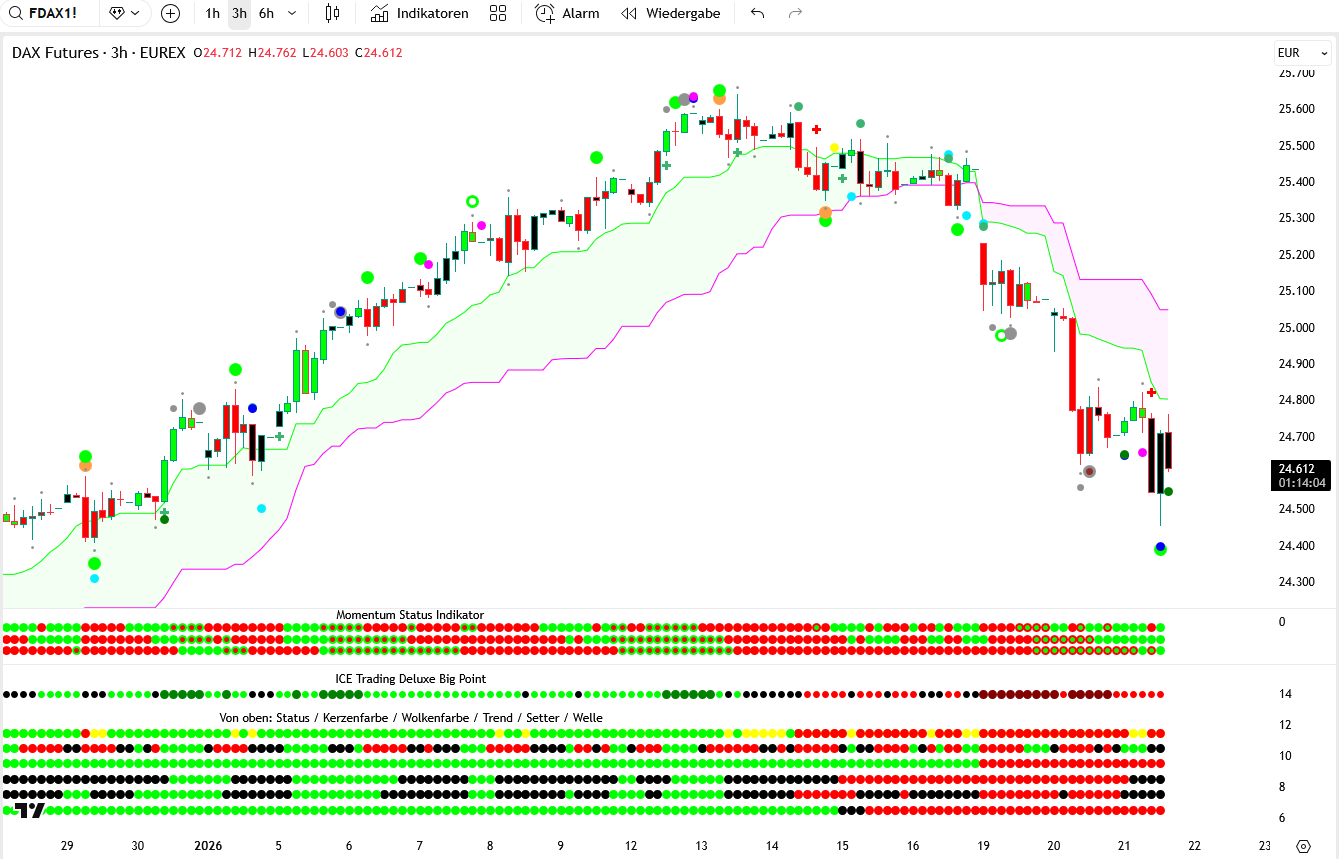Select the 6h interval

266,13
